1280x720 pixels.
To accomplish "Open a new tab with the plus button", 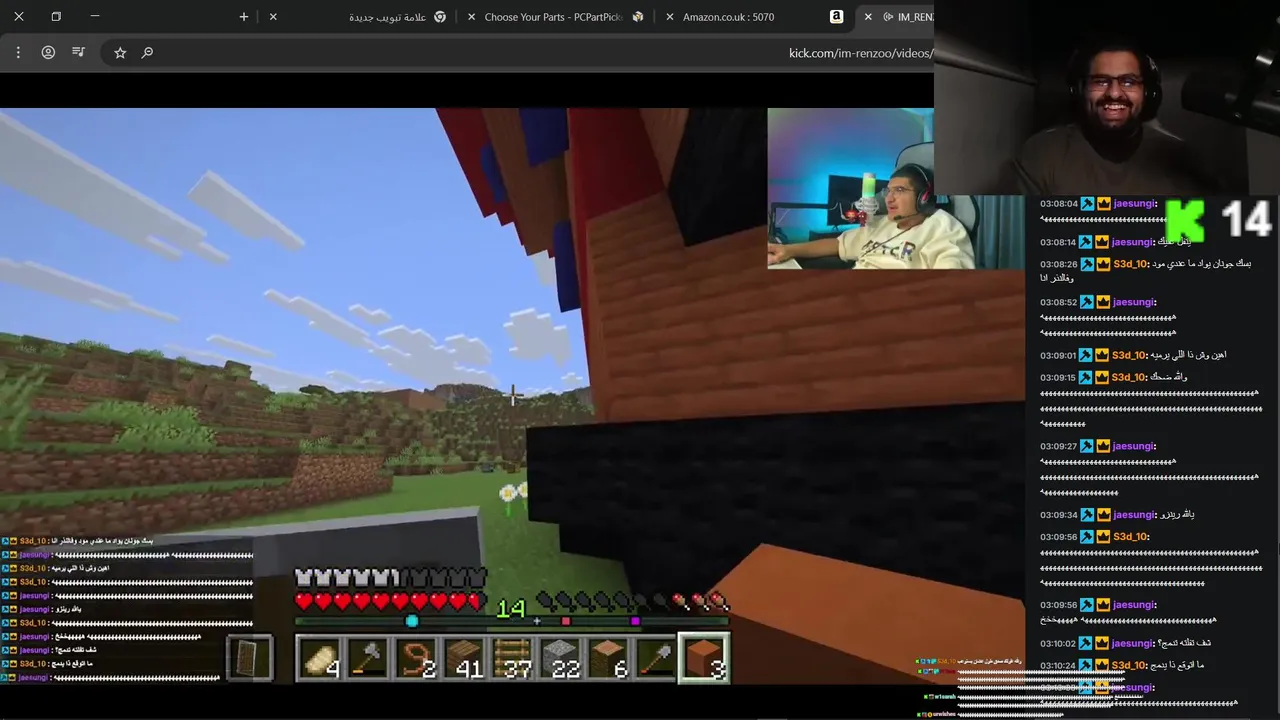I will (x=244, y=17).
